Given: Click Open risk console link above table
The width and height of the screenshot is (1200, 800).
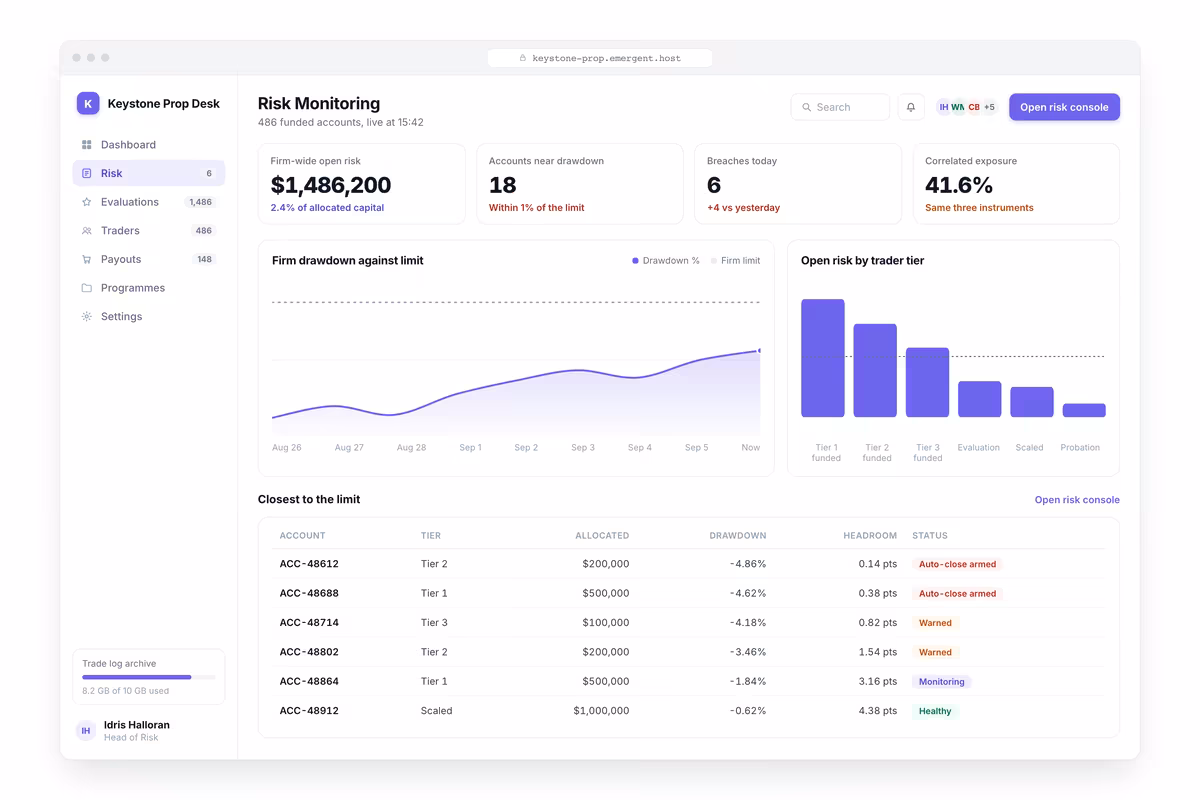Looking at the screenshot, I should 1077,500.
